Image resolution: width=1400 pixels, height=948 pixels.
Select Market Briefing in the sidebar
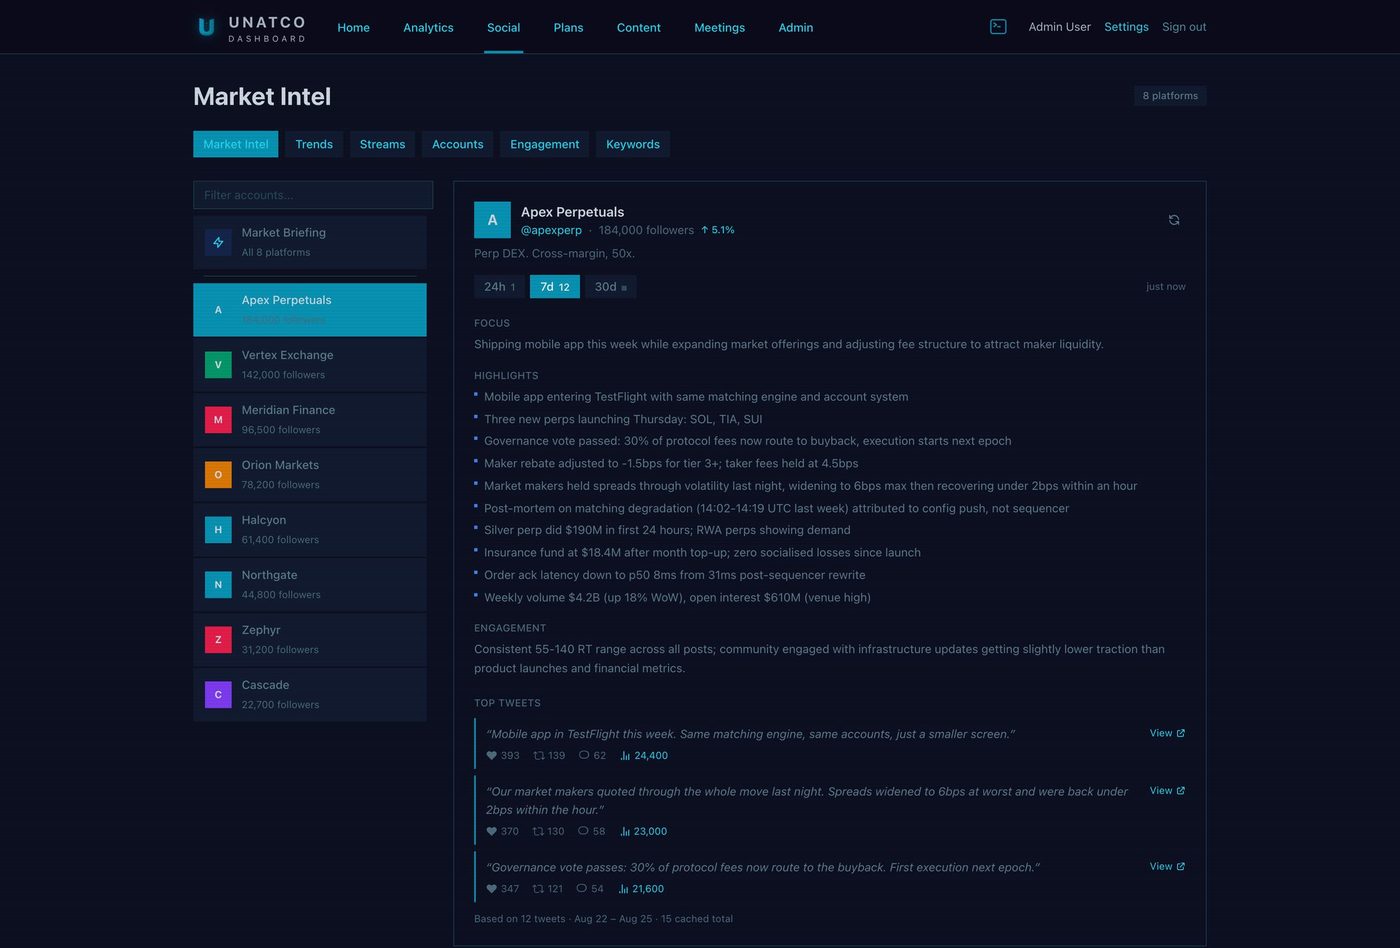pyautogui.click(x=310, y=242)
